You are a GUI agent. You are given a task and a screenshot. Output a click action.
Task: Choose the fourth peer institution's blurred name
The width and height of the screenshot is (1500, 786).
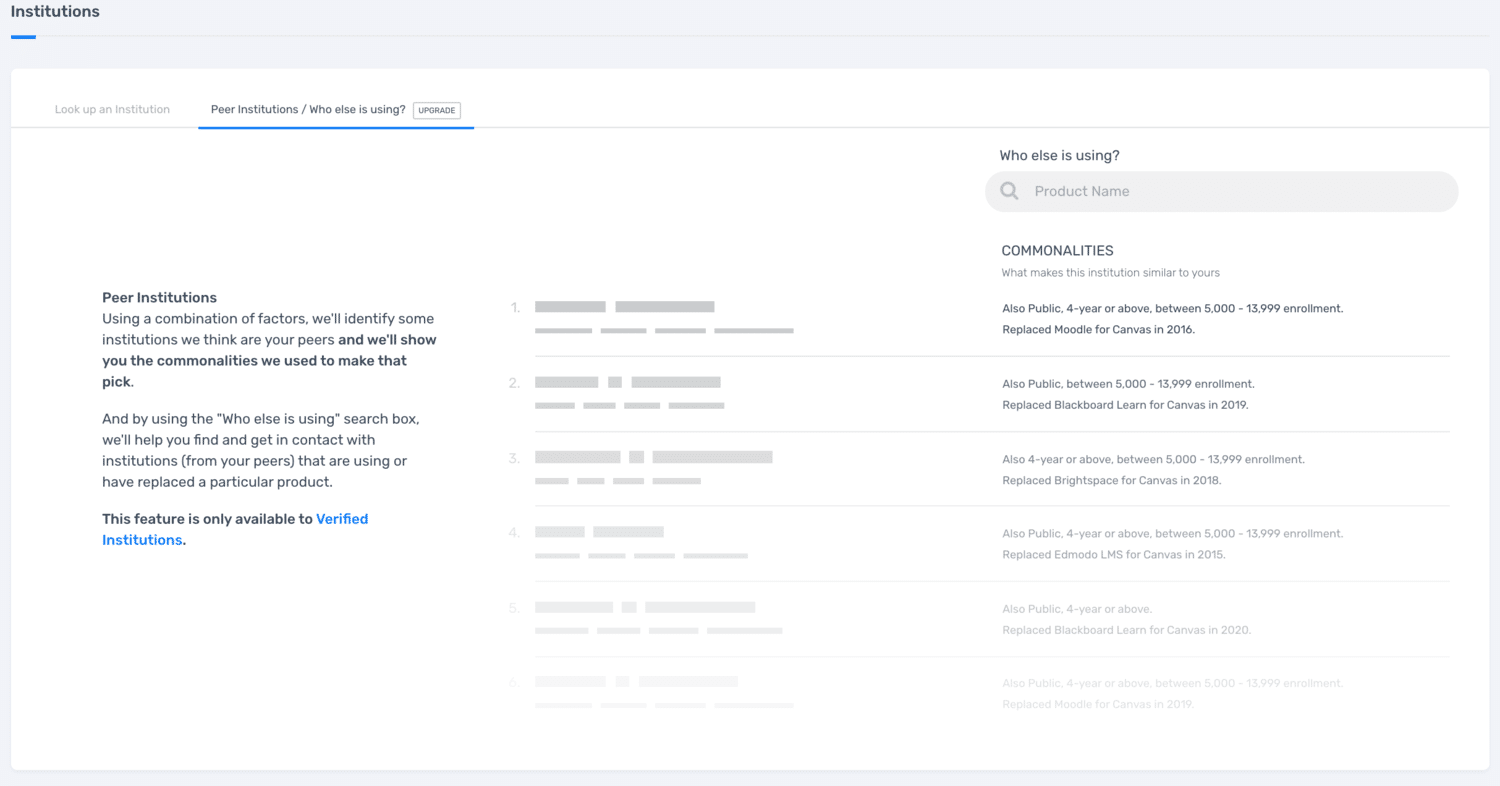tap(599, 532)
